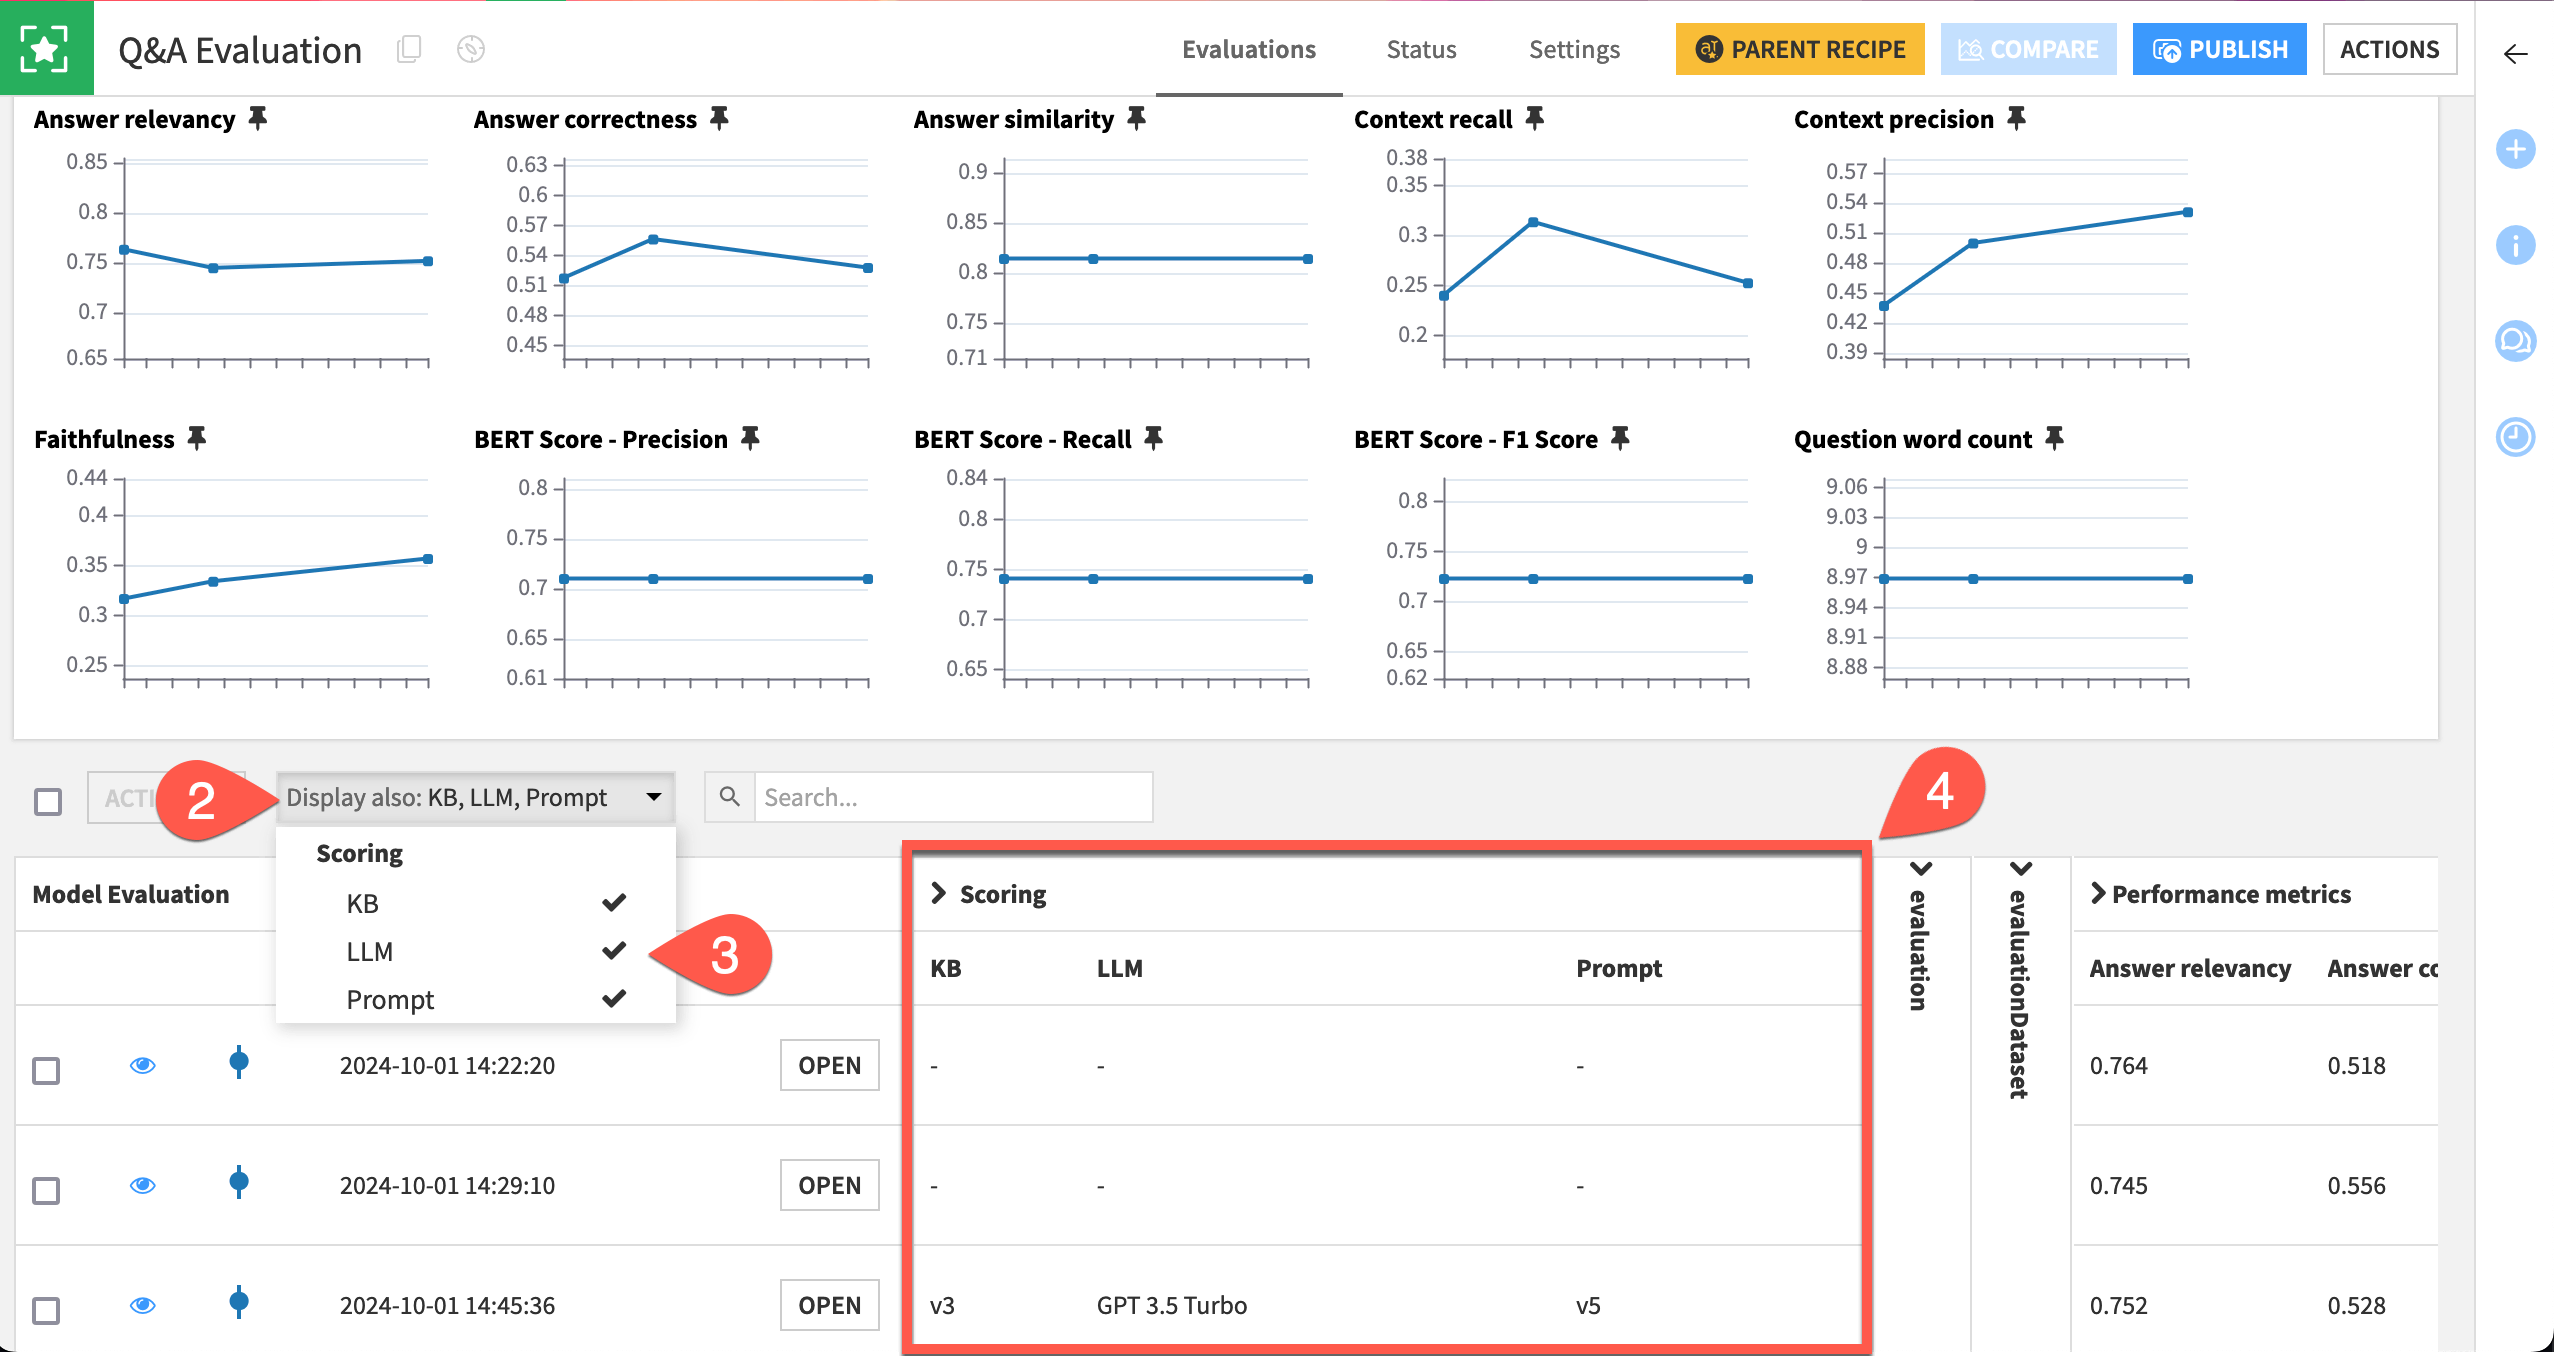This screenshot has width=2554, height=1356.
Task: Open the Display also dropdown
Action: click(x=476, y=798)
